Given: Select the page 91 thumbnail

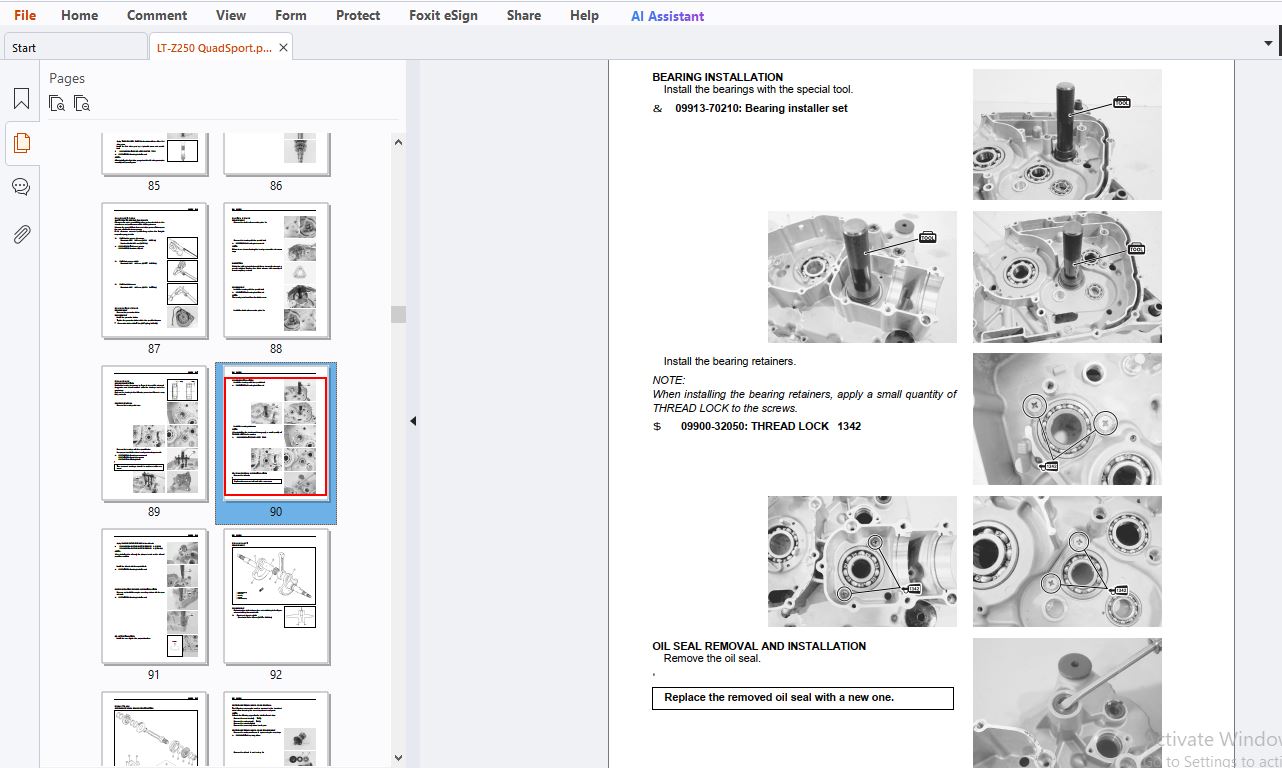Looking at the screenshot, I should (155, 596).
